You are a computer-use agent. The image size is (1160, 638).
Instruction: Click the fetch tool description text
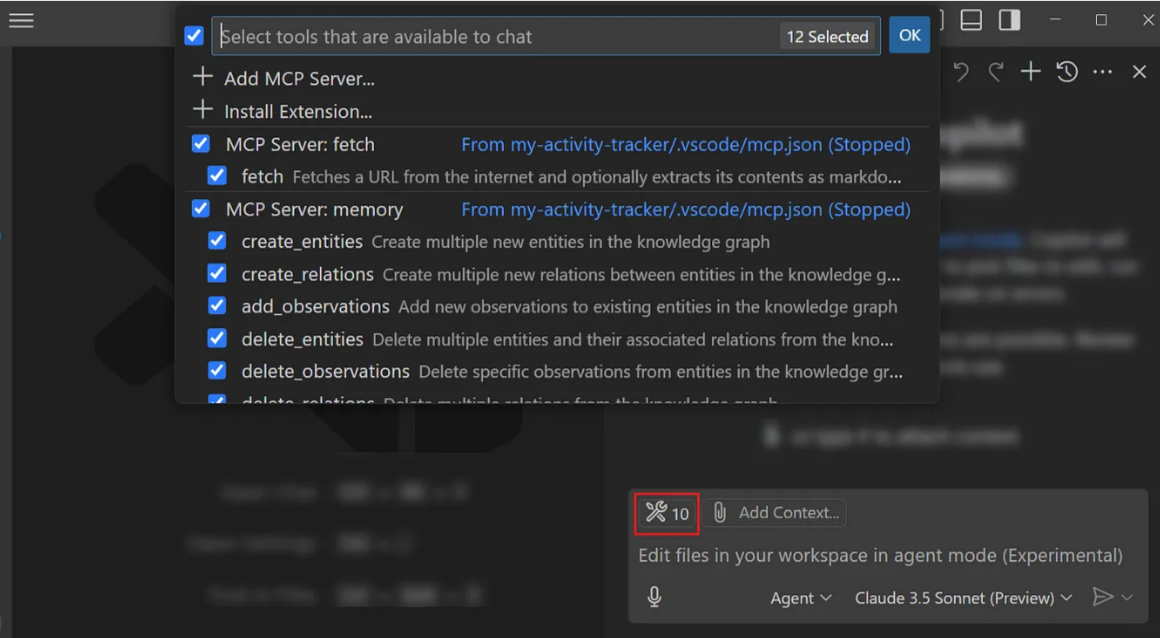pos(597,177)
